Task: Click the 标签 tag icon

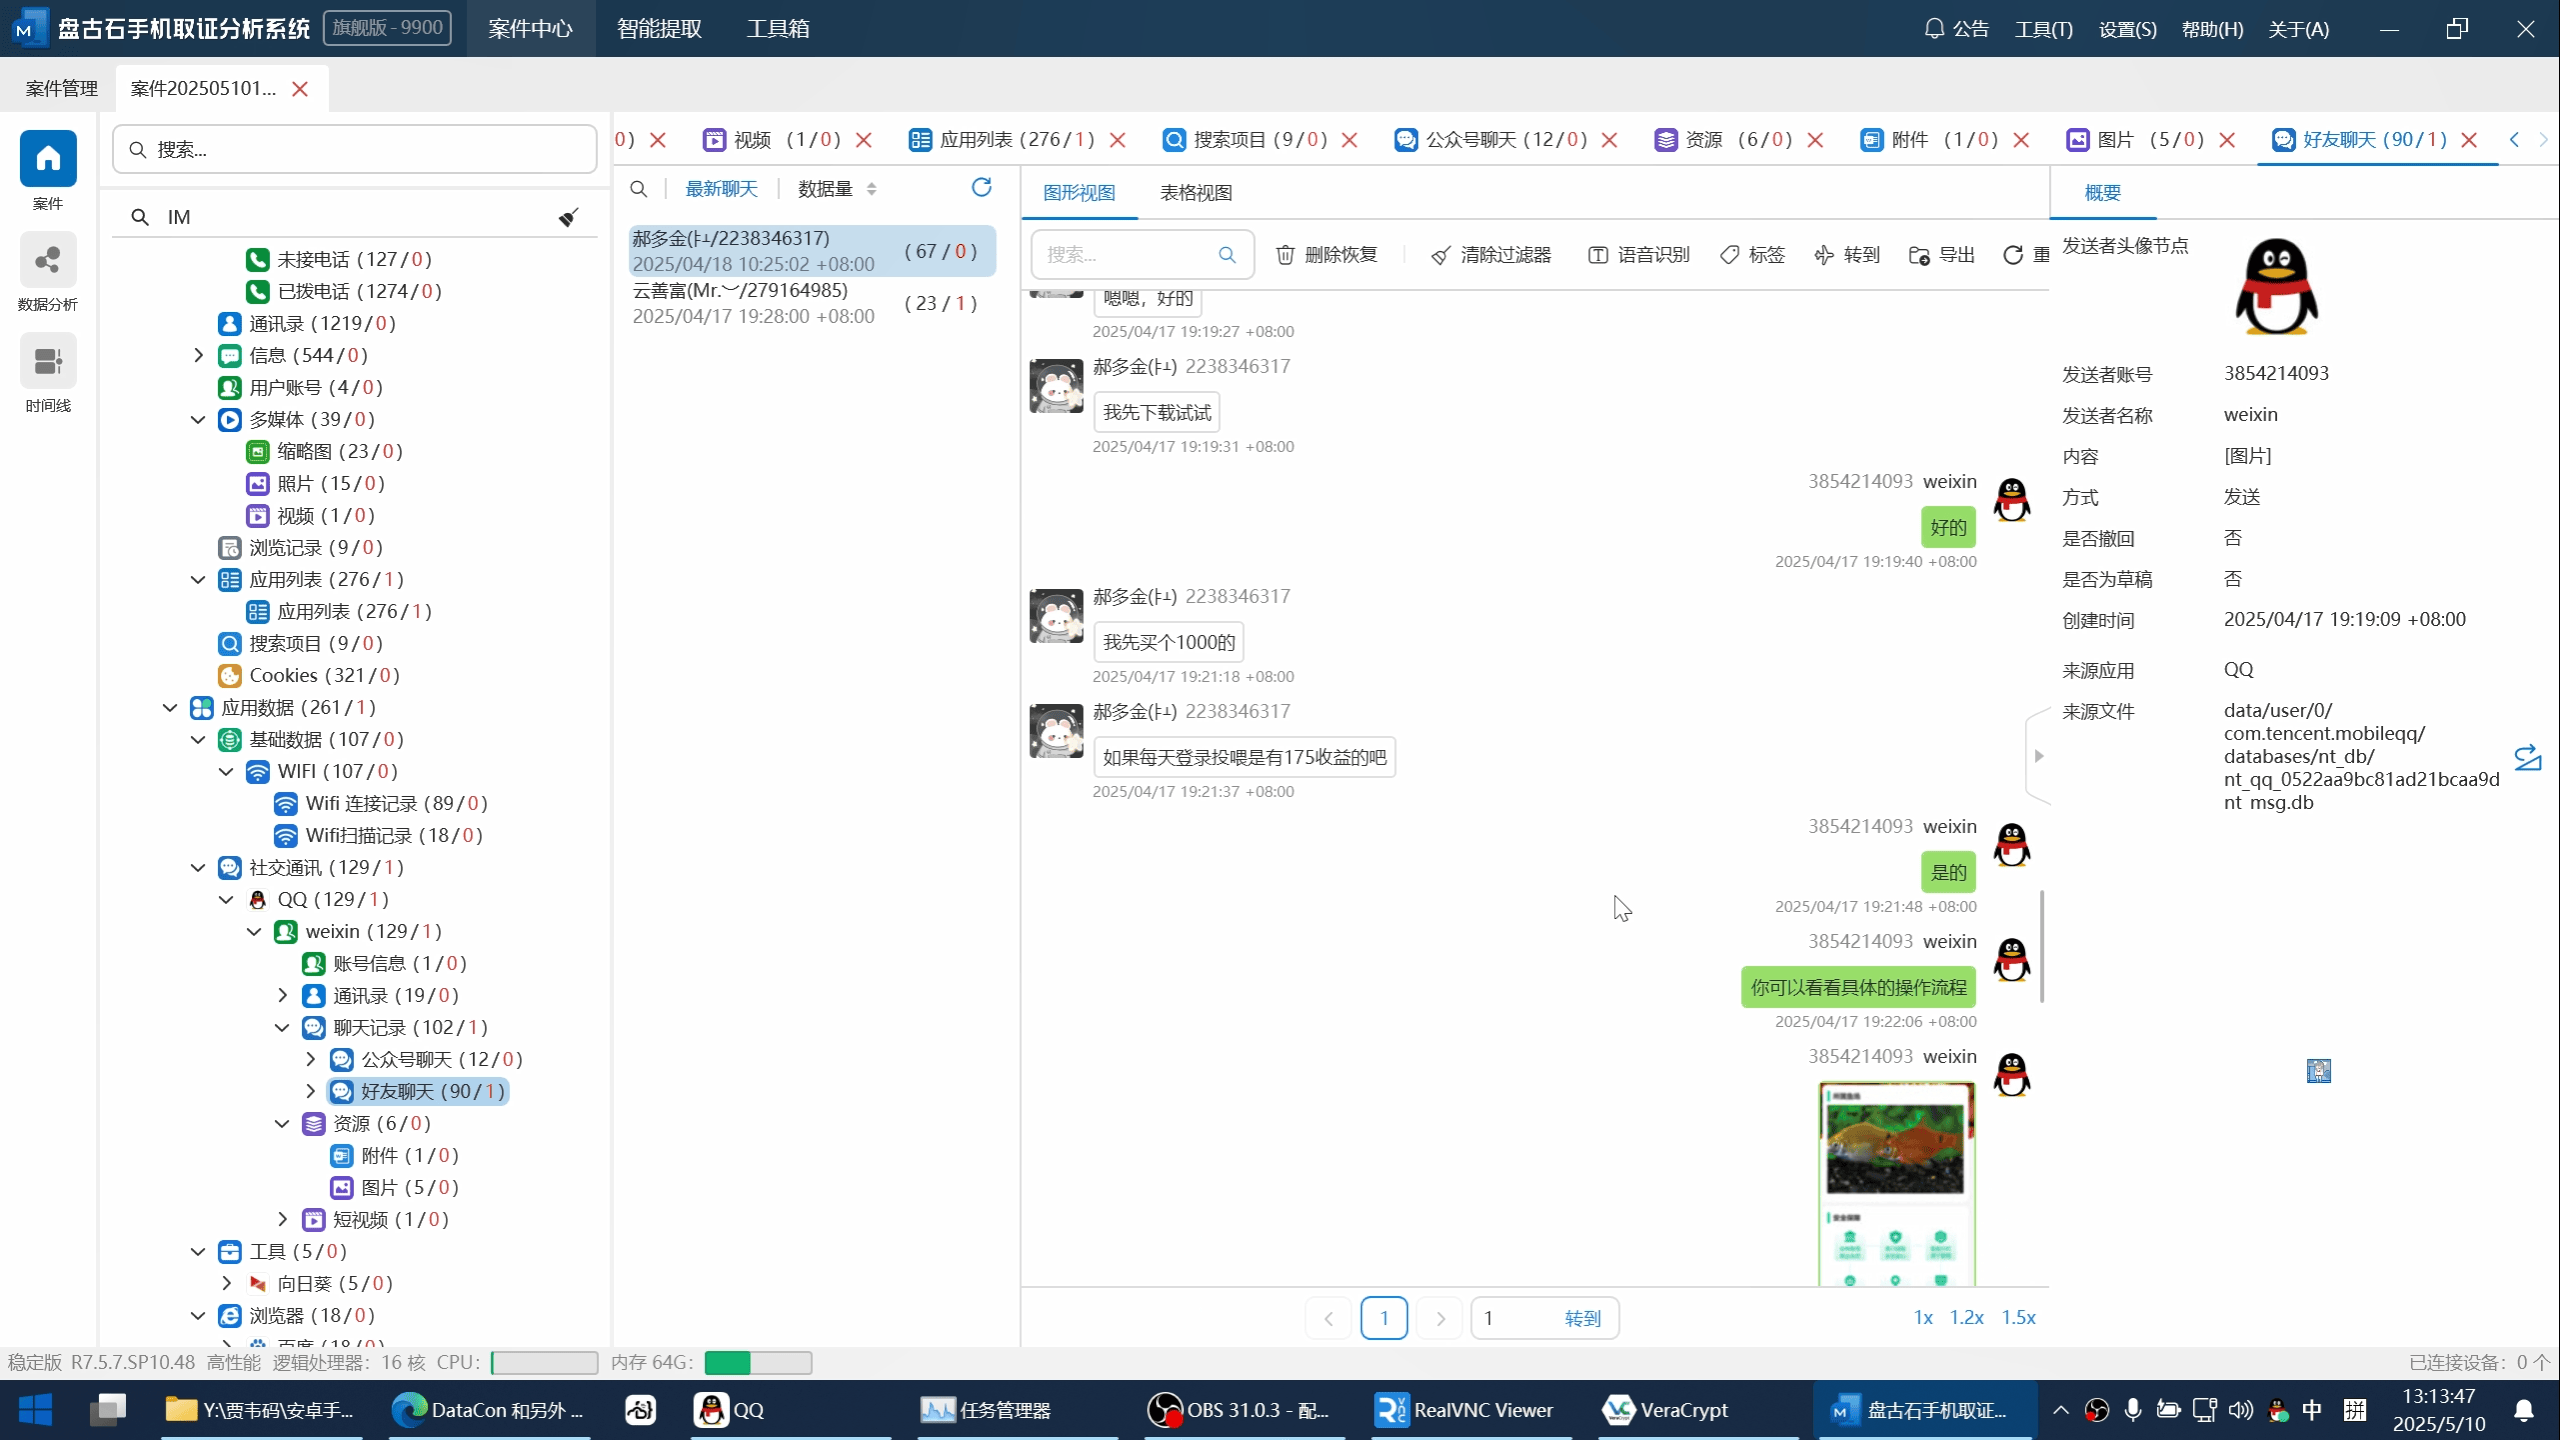Action: point(1729,255)
